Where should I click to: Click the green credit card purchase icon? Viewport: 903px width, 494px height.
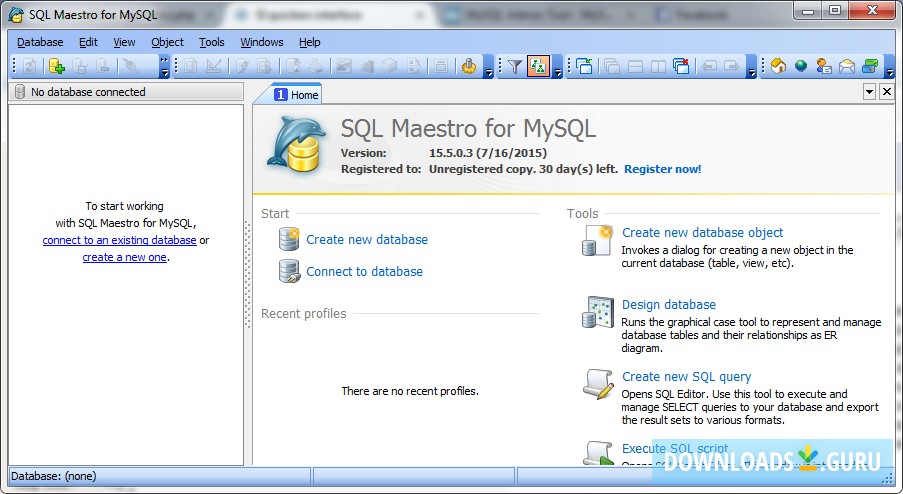tap(870, 66)
